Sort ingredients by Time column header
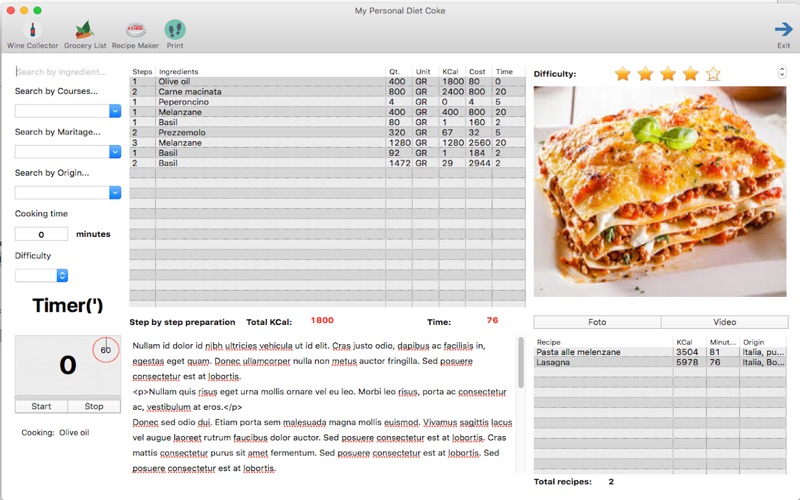The width and height of the screenshot is (800, 500). pyautogui.click(x=509, y=72)
